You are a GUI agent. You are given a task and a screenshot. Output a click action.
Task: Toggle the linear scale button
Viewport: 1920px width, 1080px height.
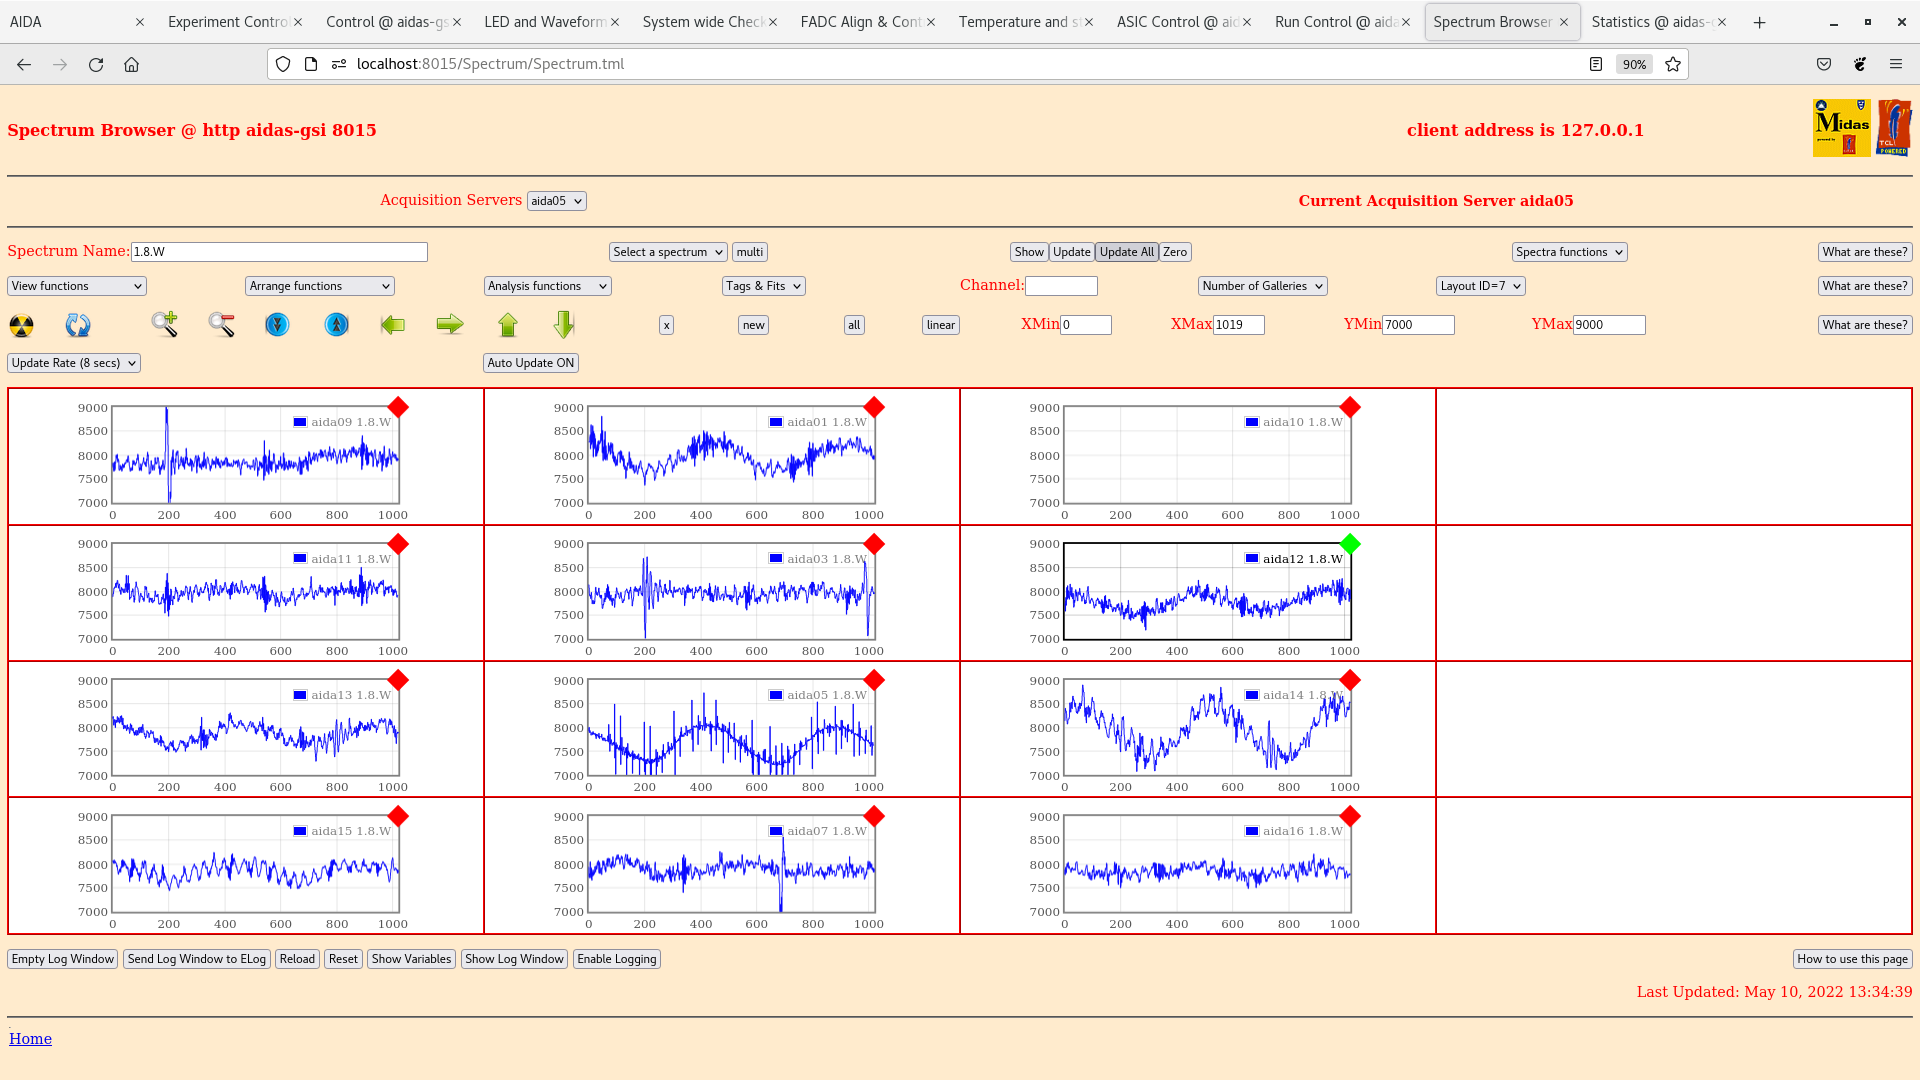pos(940,325)
